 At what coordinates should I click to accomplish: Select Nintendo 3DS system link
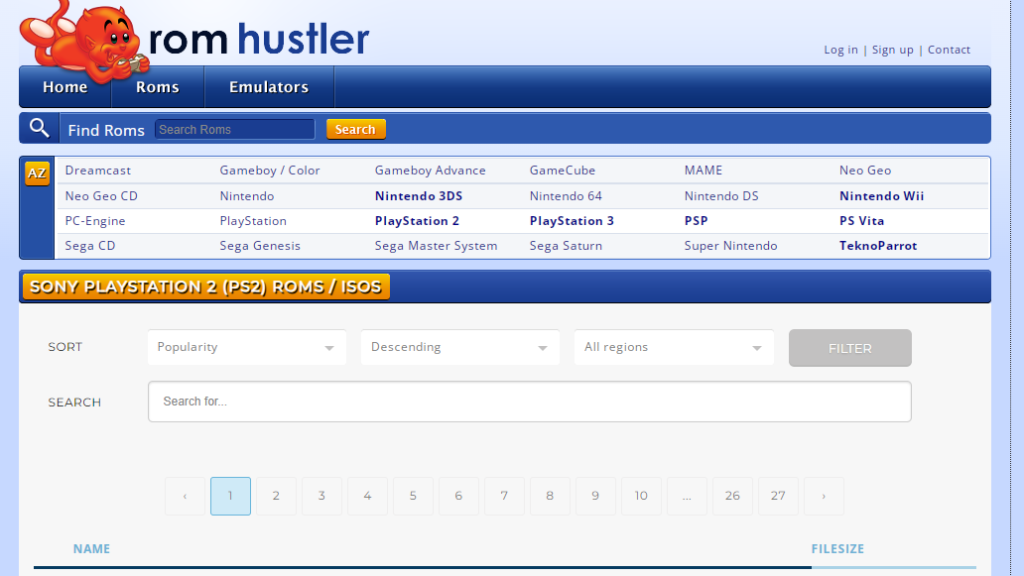419,196
